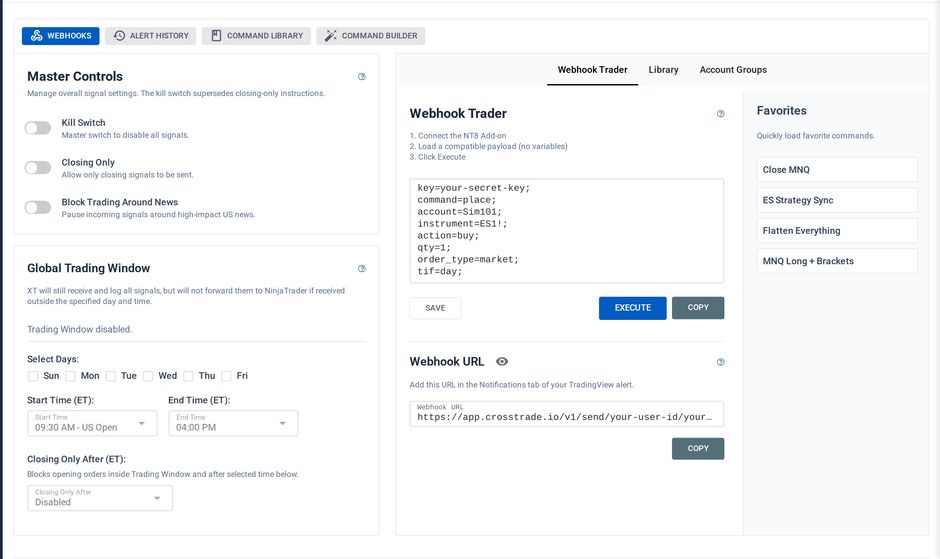Check the Wed day checkbox

(148, 376)
